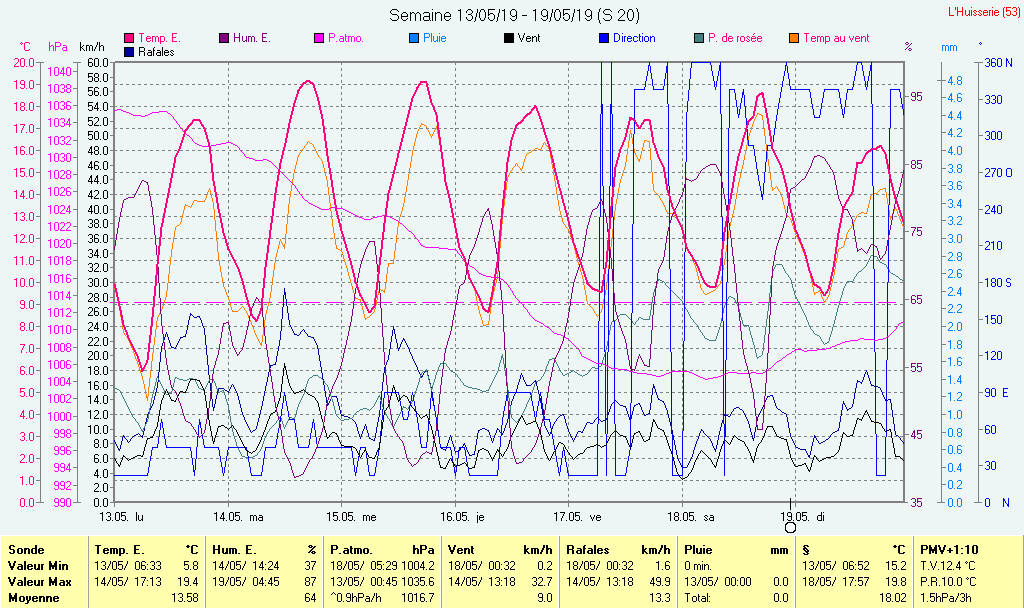The height and width of the screenshot is (608, 1024).
Task: Click the 'T.V.12.4 °C' value
Action: pyautogui.click(x=949, y=566)
